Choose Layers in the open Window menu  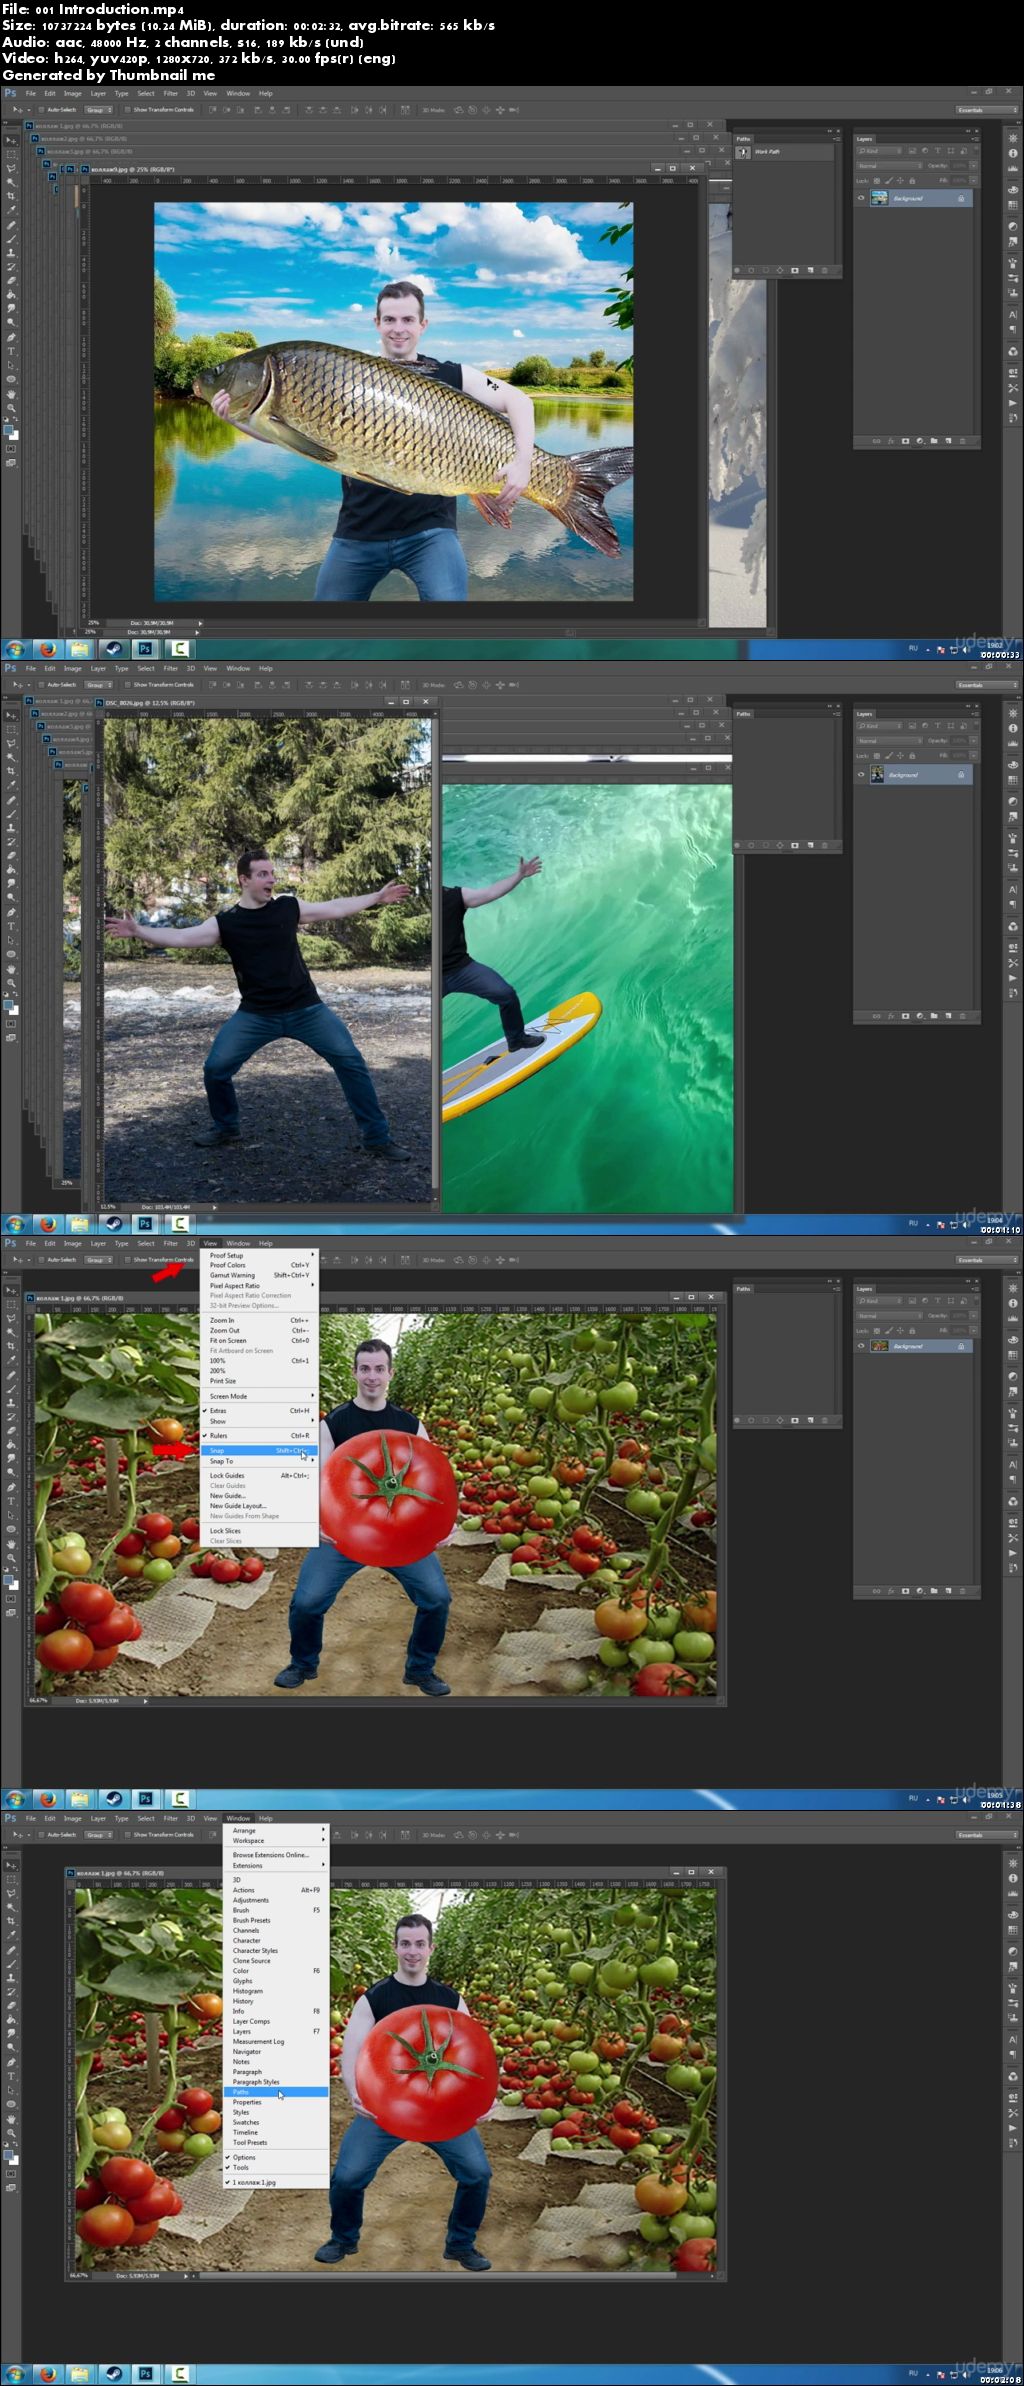pyautogui.click(x=276, y=2031)
